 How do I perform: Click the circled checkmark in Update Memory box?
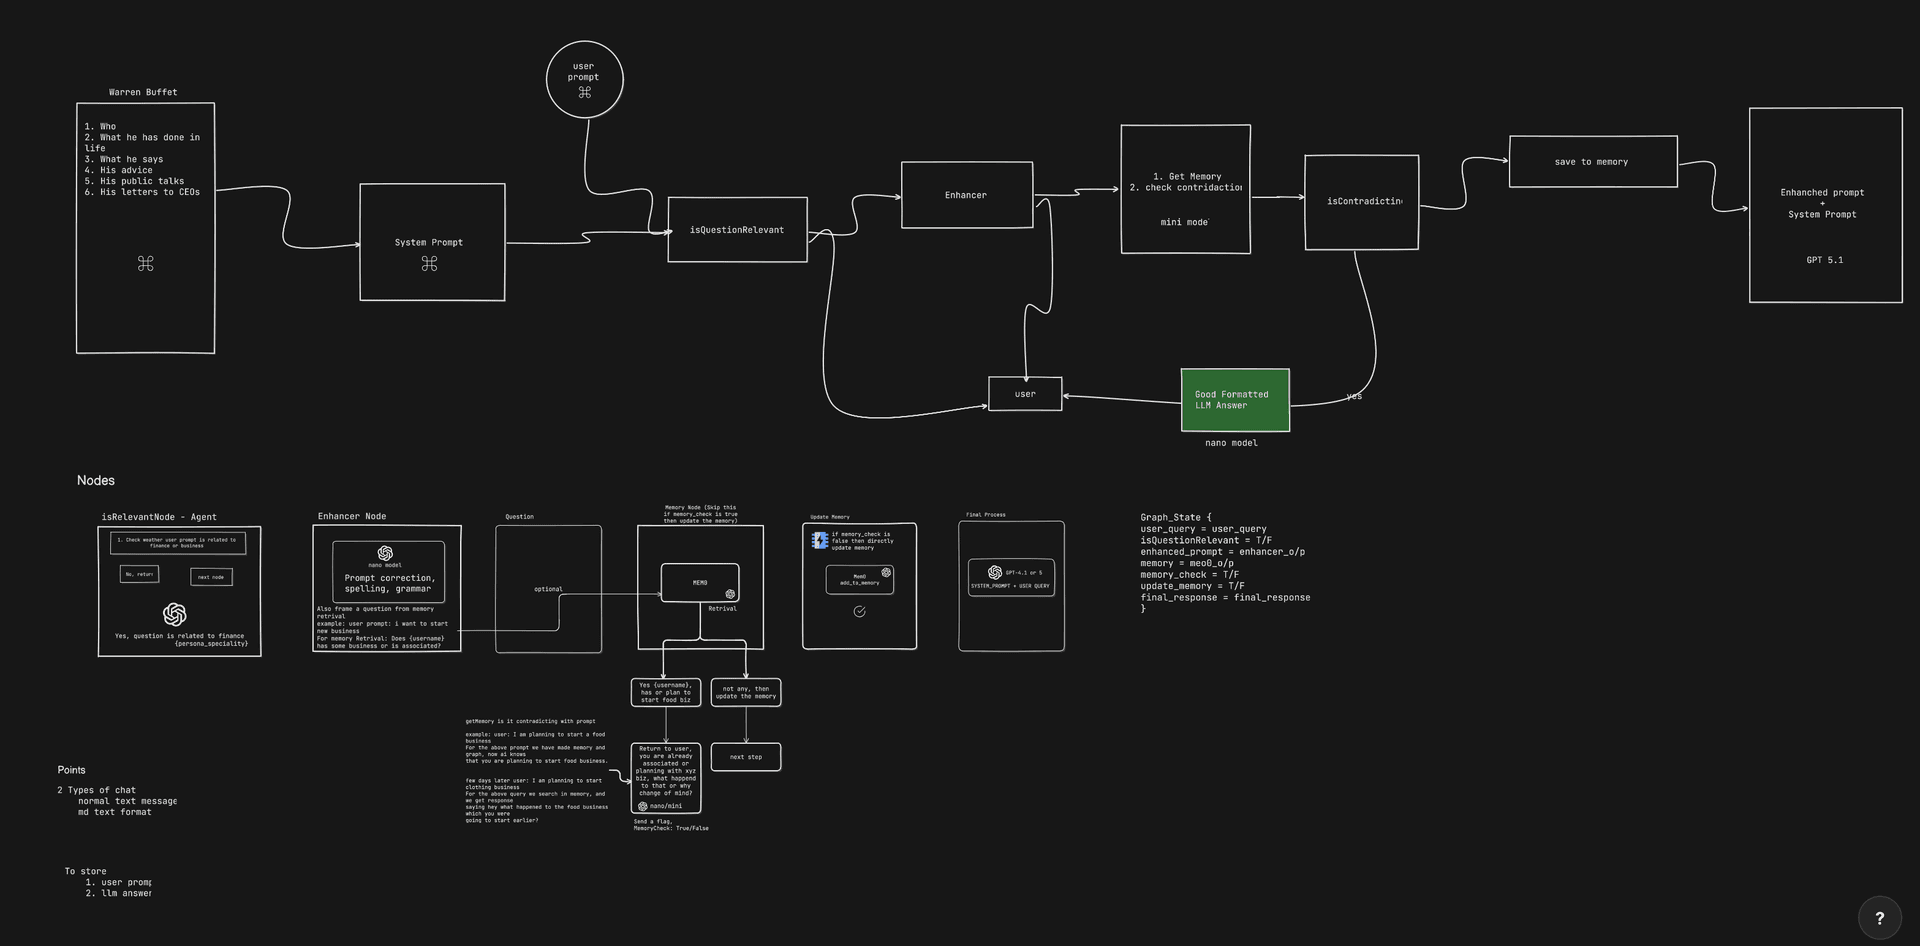tap(859, 611)
